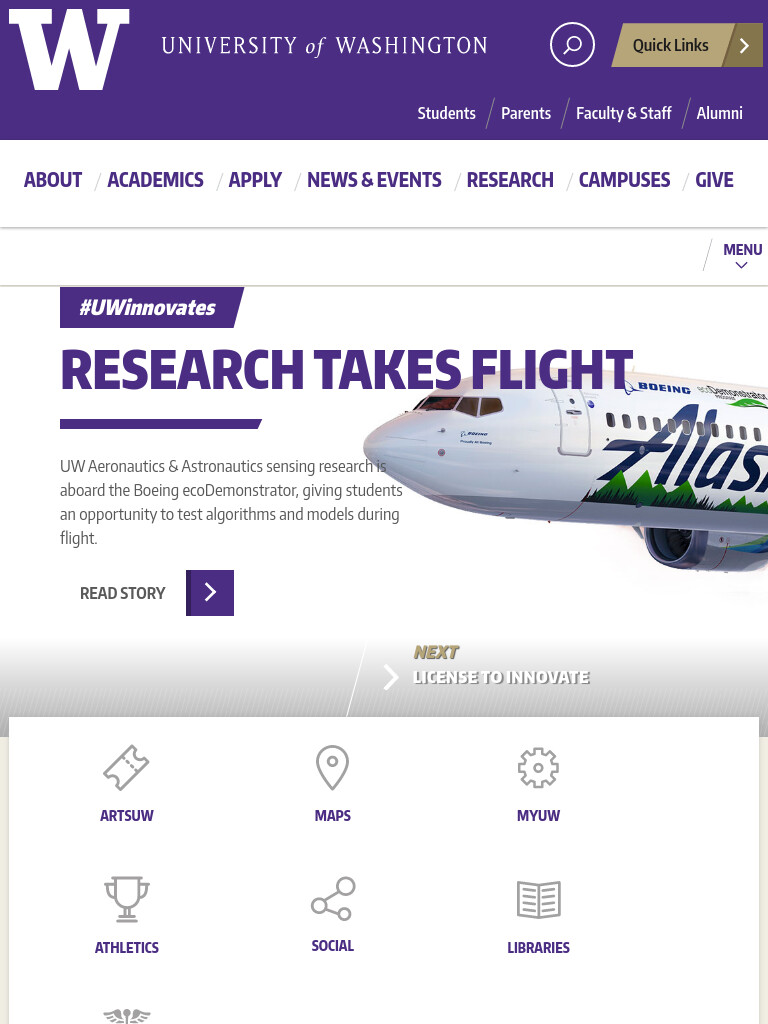
Task: Click the University of Washington W logo
Action: [x=69, y=50]
